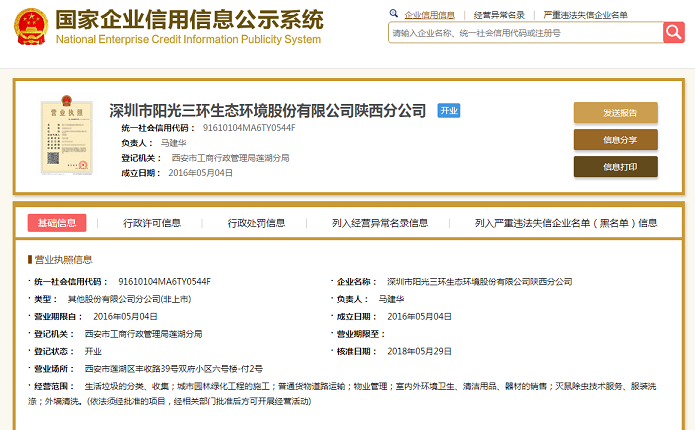Click the company name heading 深圳市阳光三环生态环境
Image resolution: width=695 pixels, height=430 pixels.
(x=267, y=110)
